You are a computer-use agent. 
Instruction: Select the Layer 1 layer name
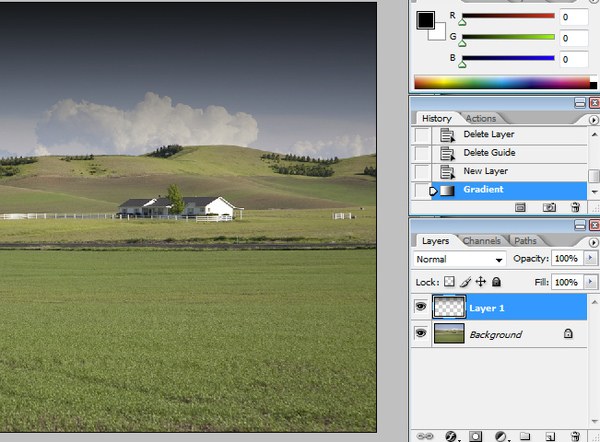[x=487, y=308]
